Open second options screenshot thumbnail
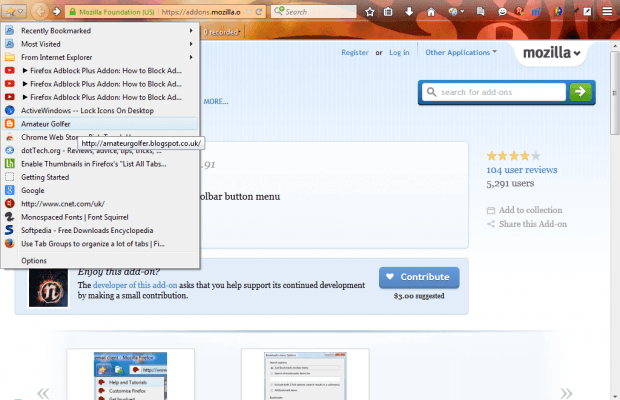620x400 pixels. click(x=305, y=376)
